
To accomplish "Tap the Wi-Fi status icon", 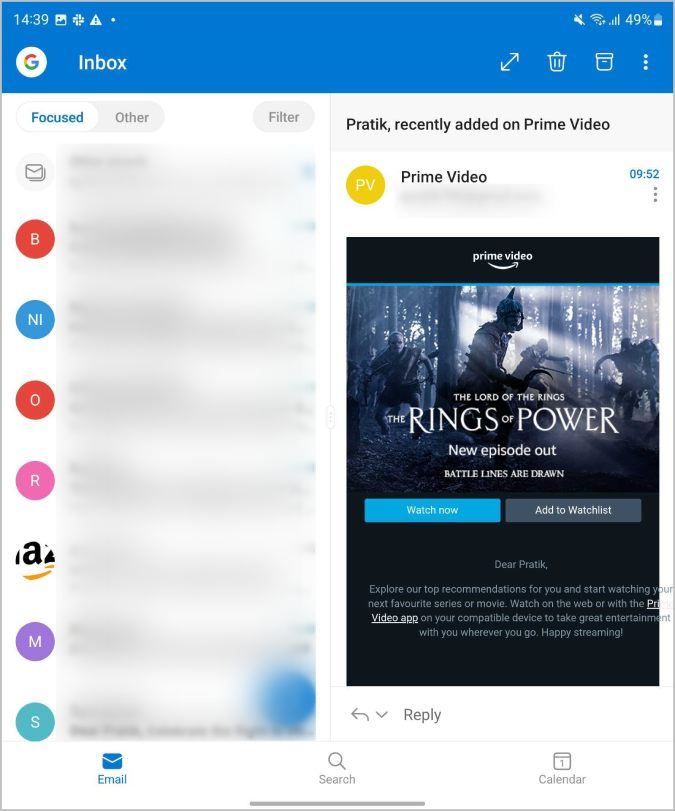I will click(x=598, y=20).
